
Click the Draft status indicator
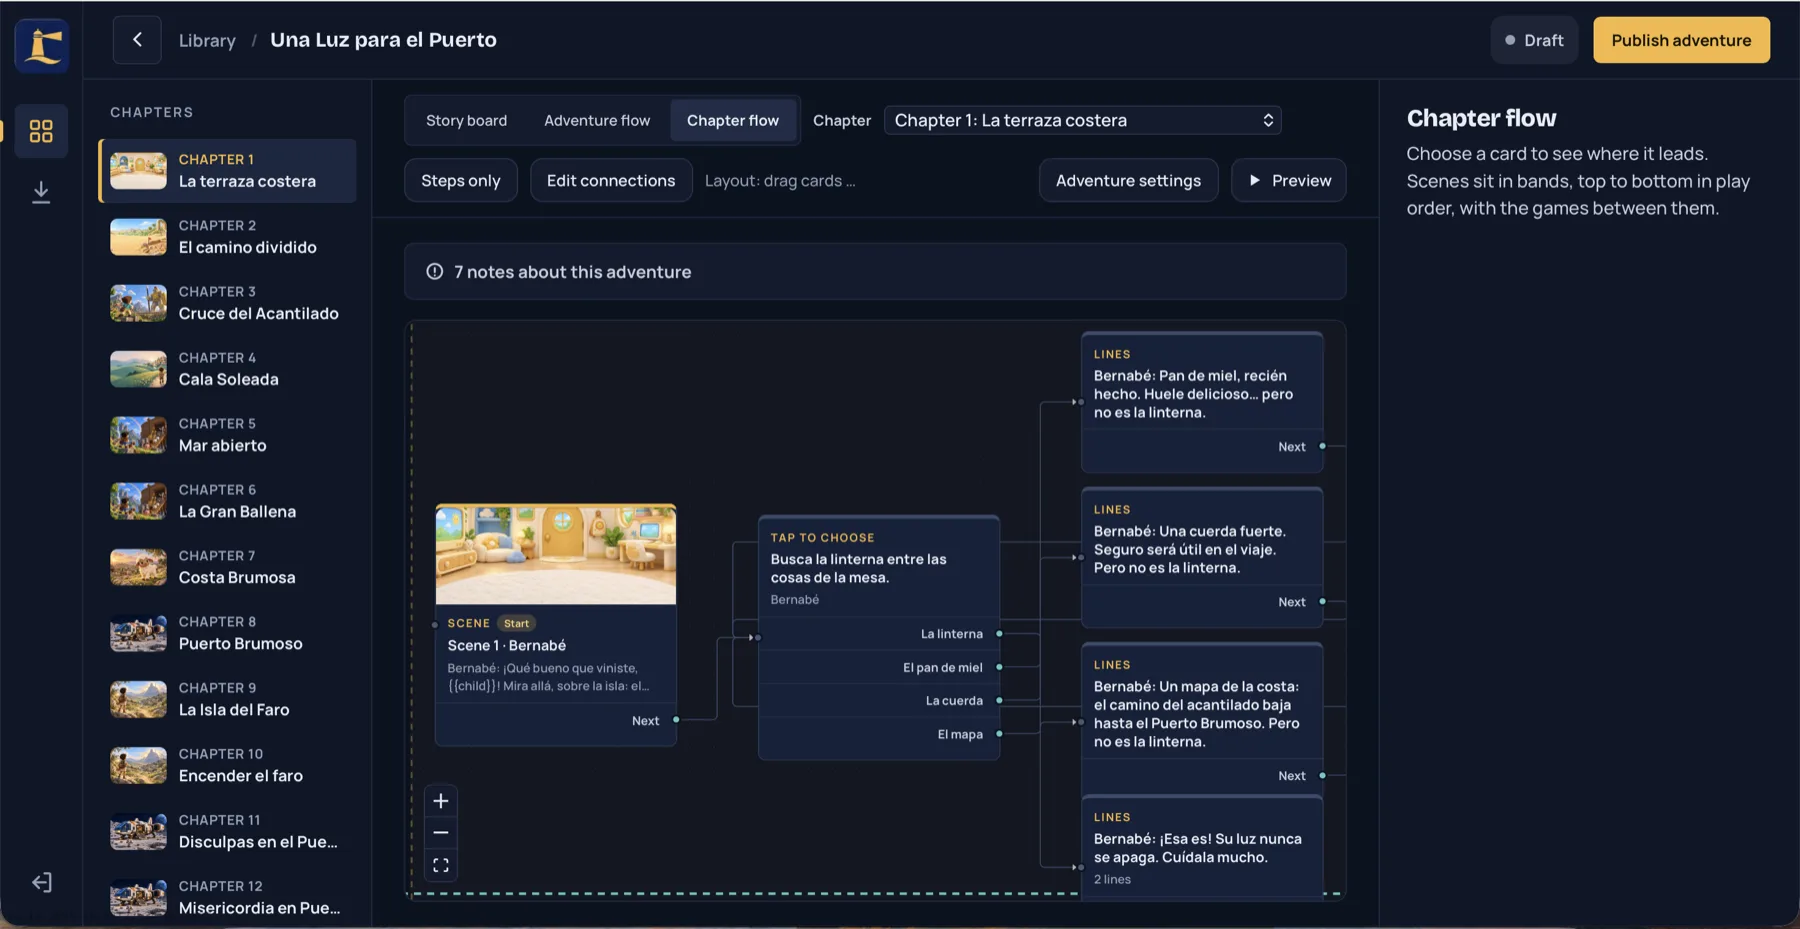coord(1534,40)
